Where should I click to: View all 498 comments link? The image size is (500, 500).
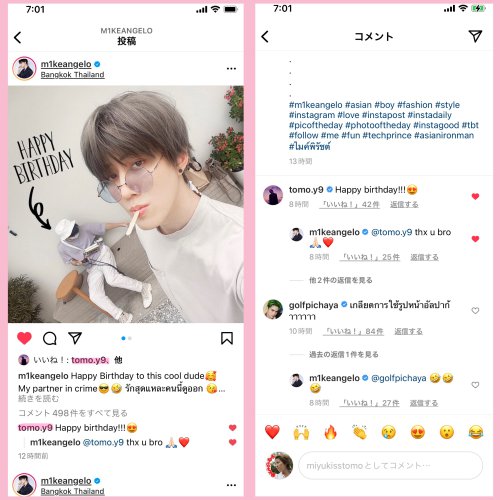(73, 413)
